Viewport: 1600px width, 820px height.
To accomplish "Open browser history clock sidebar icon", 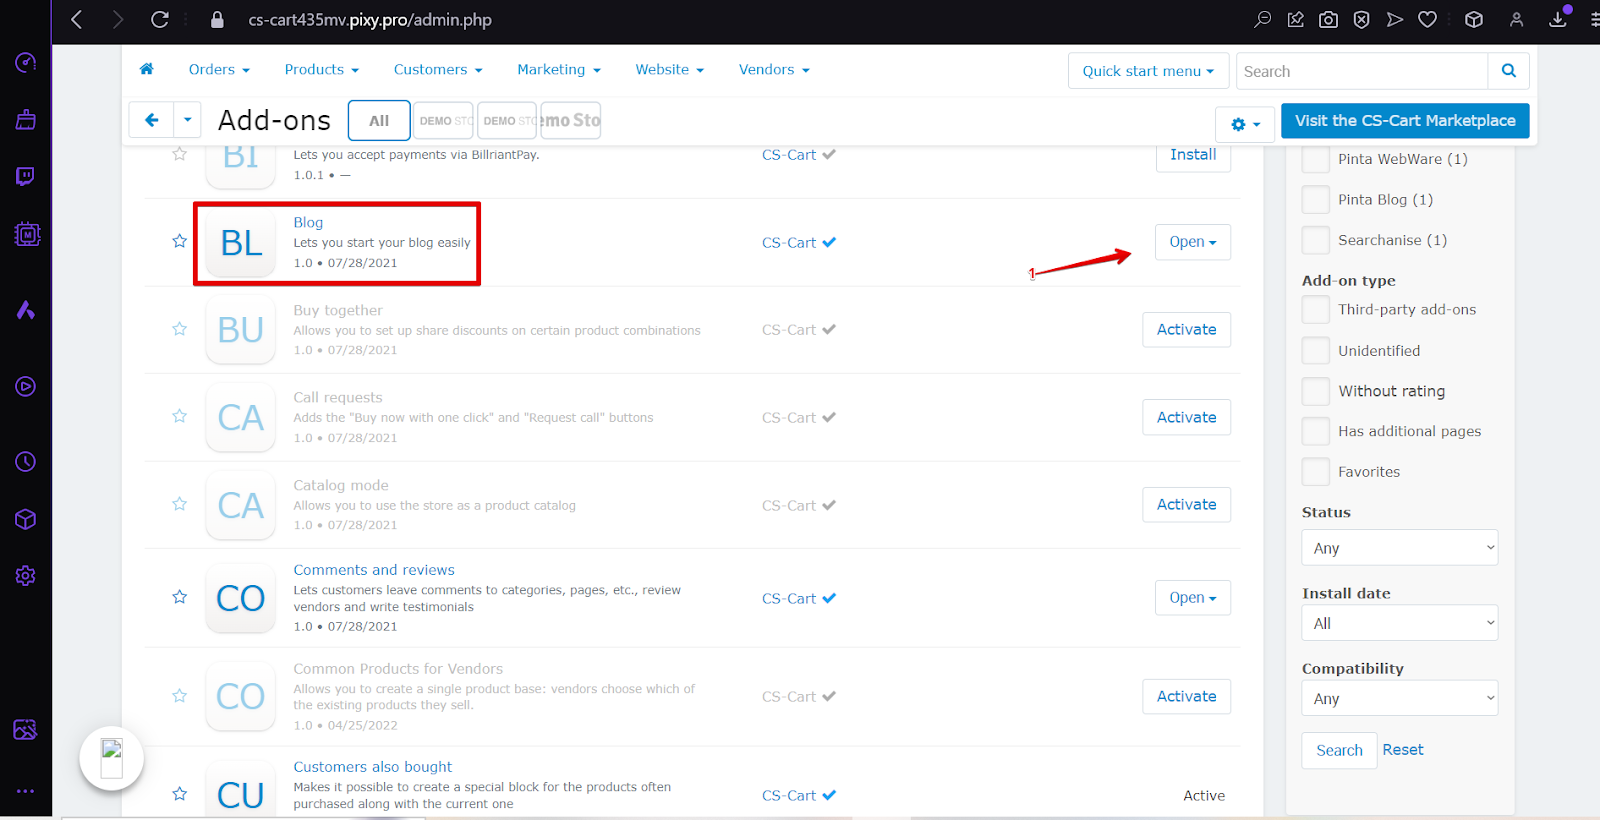I will 26,461.
